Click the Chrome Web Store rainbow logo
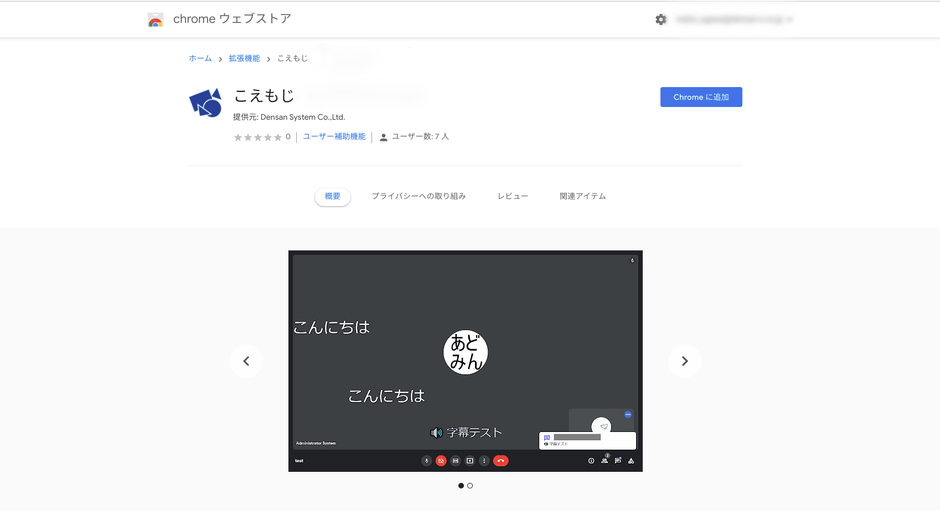 click(x=155, y=19)
